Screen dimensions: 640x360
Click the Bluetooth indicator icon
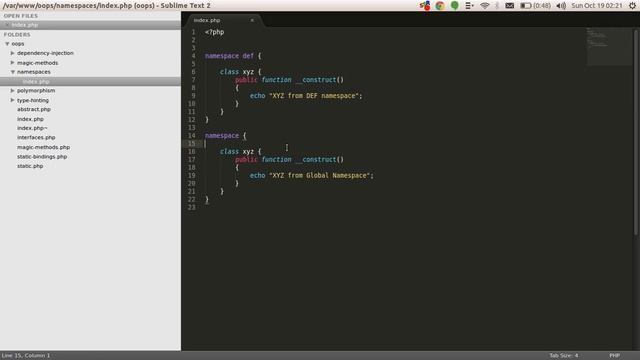click(x=497, y=6)
